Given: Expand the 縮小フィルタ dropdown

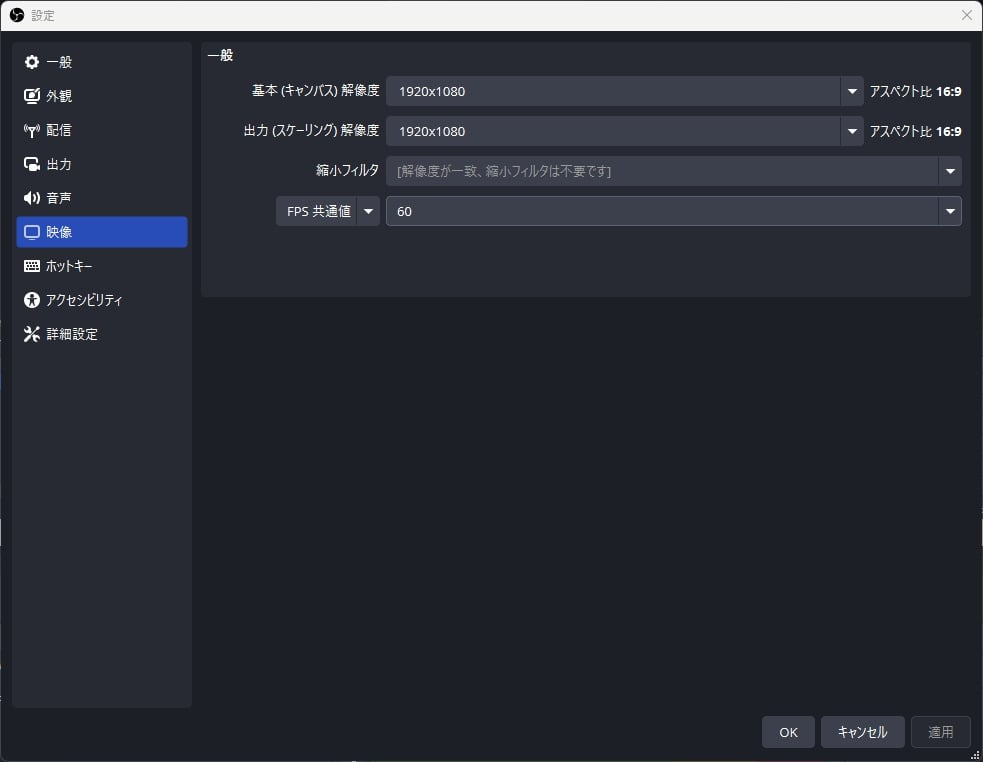Looking at the screenshot, I should 949,171.
